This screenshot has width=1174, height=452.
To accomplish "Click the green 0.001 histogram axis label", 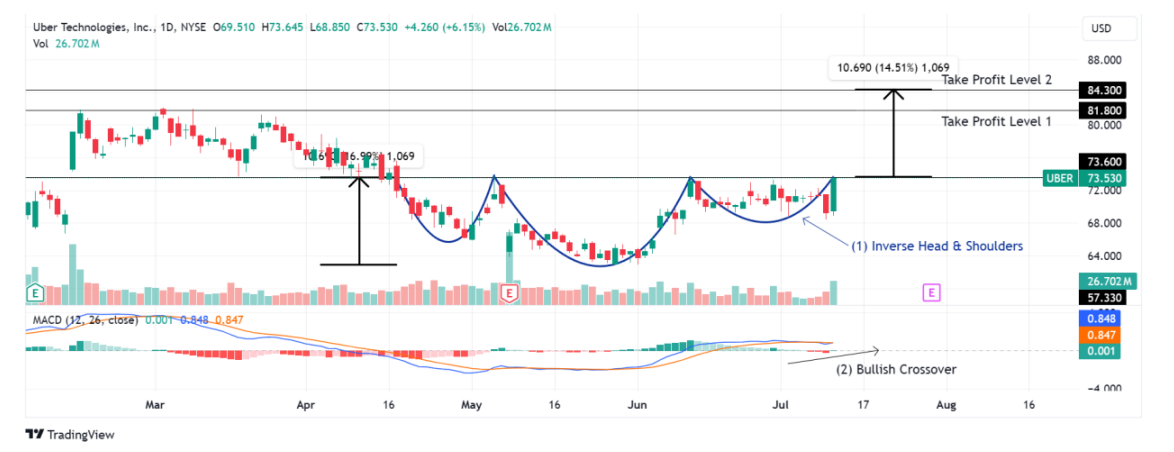I will coord(1100,351).
